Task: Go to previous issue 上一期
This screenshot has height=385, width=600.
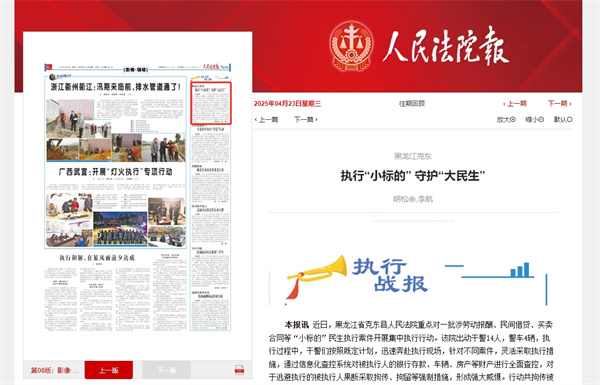Action: click(x=515, y=103)
